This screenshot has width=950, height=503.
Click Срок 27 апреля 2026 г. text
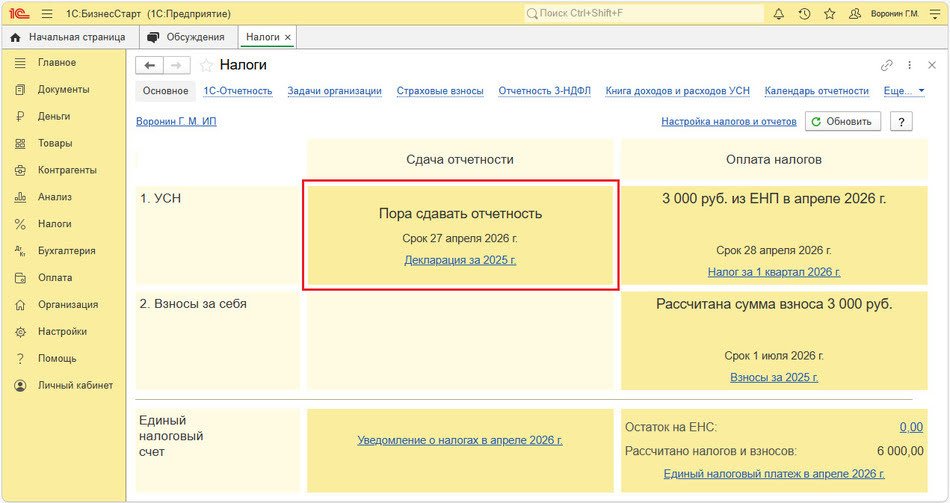[460, 238]
